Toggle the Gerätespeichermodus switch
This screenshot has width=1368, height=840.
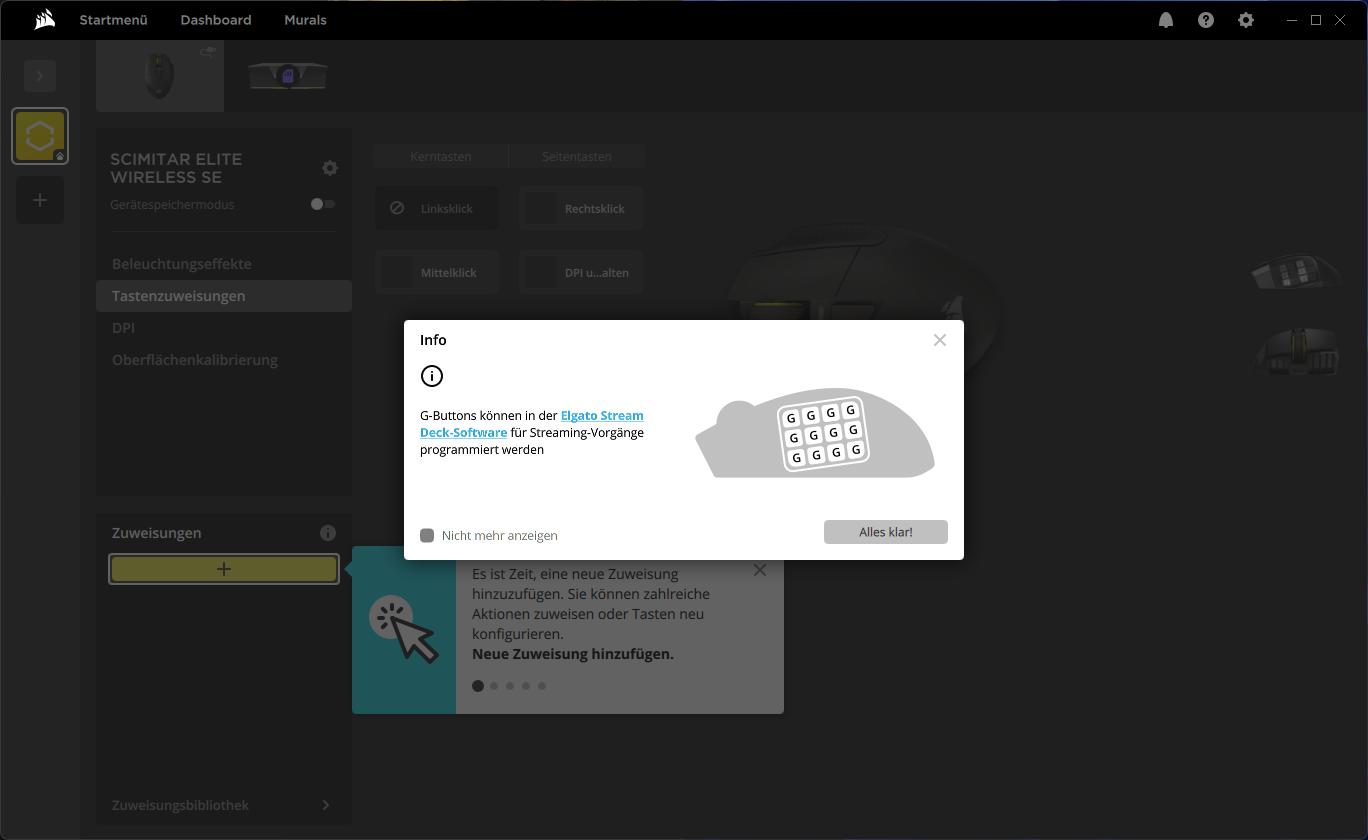[322, 204]
